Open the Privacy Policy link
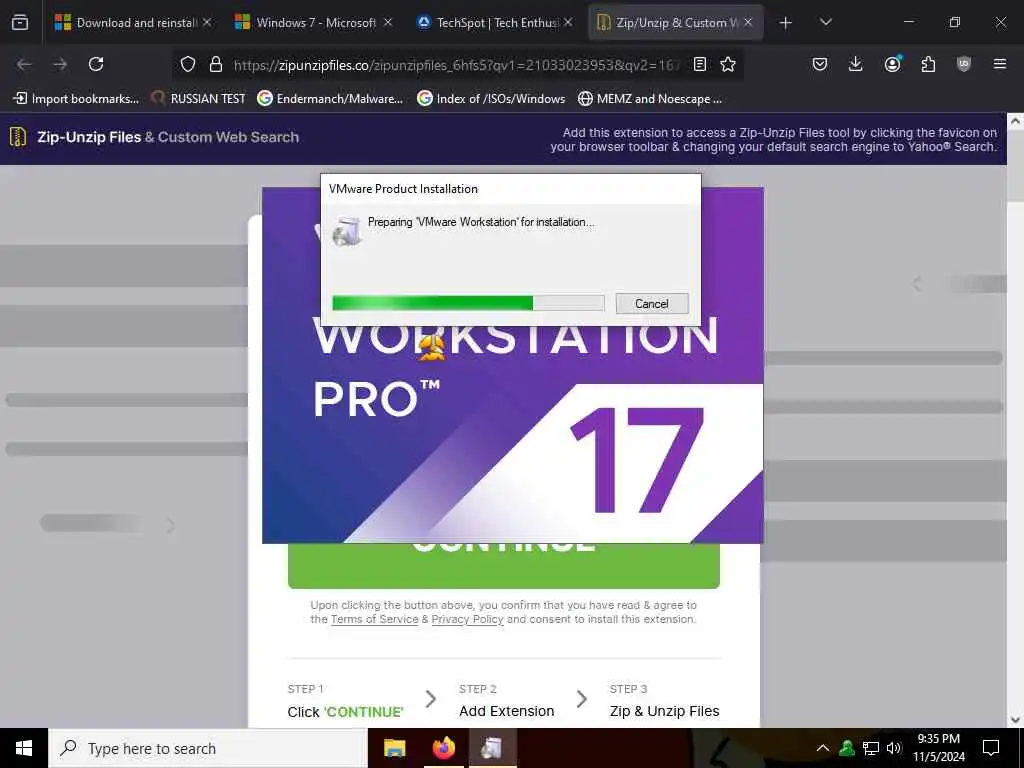1024x768 pixels. [x=467, y=619]
